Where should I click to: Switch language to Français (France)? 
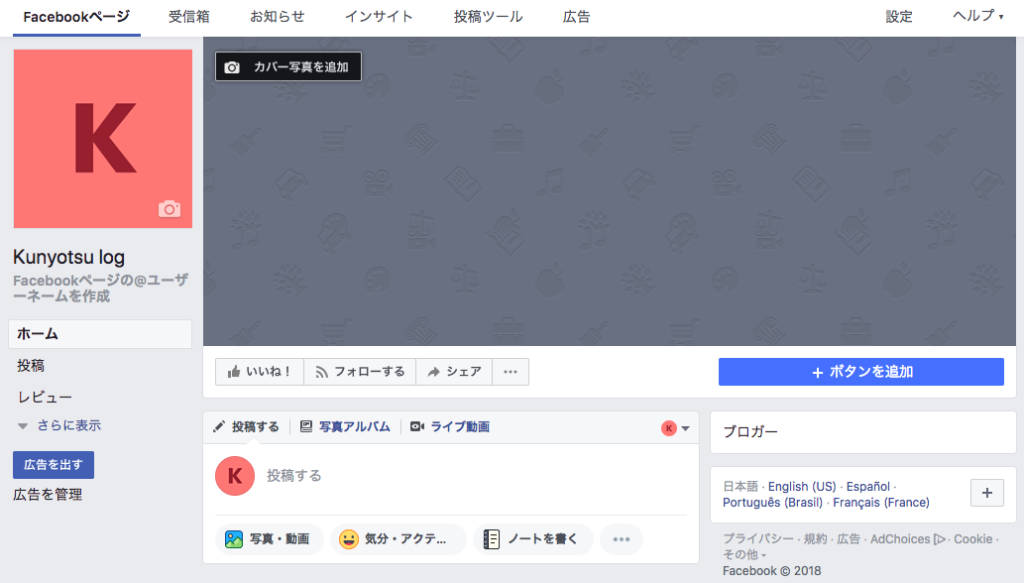881,503
